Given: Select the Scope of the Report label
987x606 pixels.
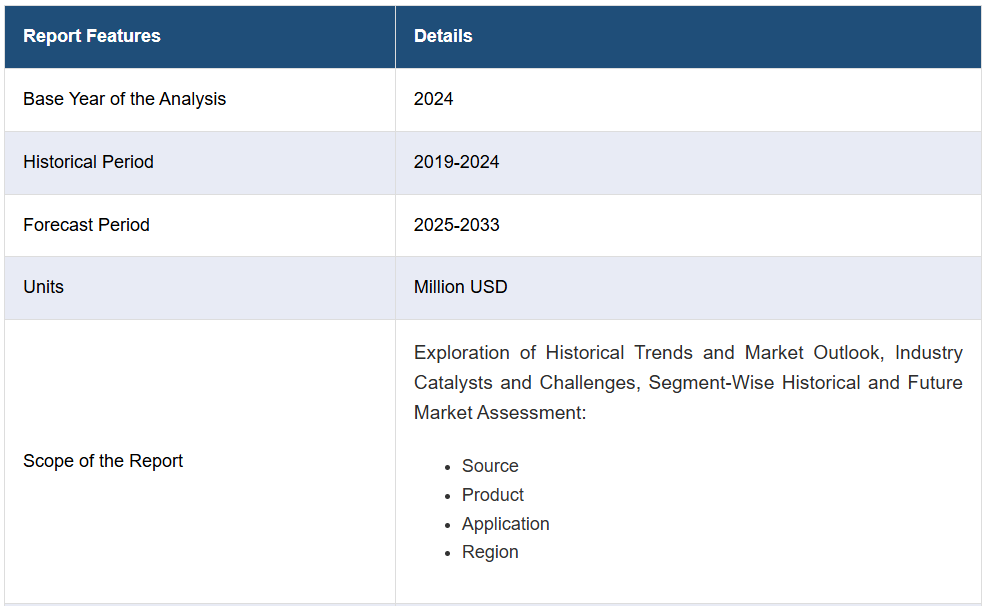Looking at the screenshot, I should coord(103,461).
